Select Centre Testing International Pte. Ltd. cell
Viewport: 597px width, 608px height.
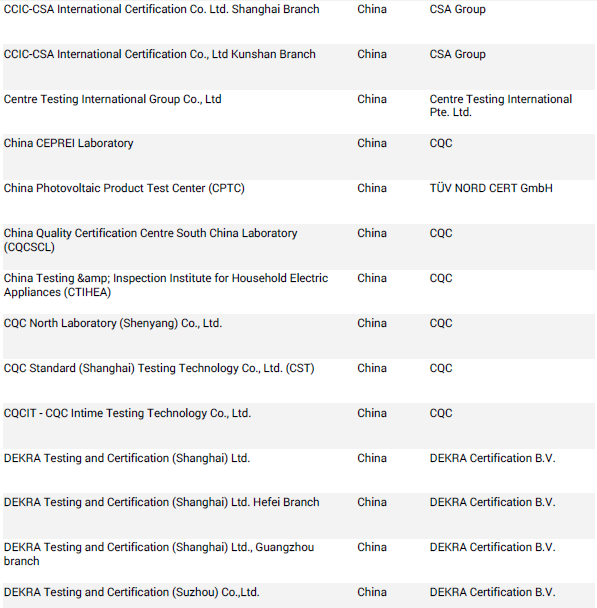click(x=500, y=105)
